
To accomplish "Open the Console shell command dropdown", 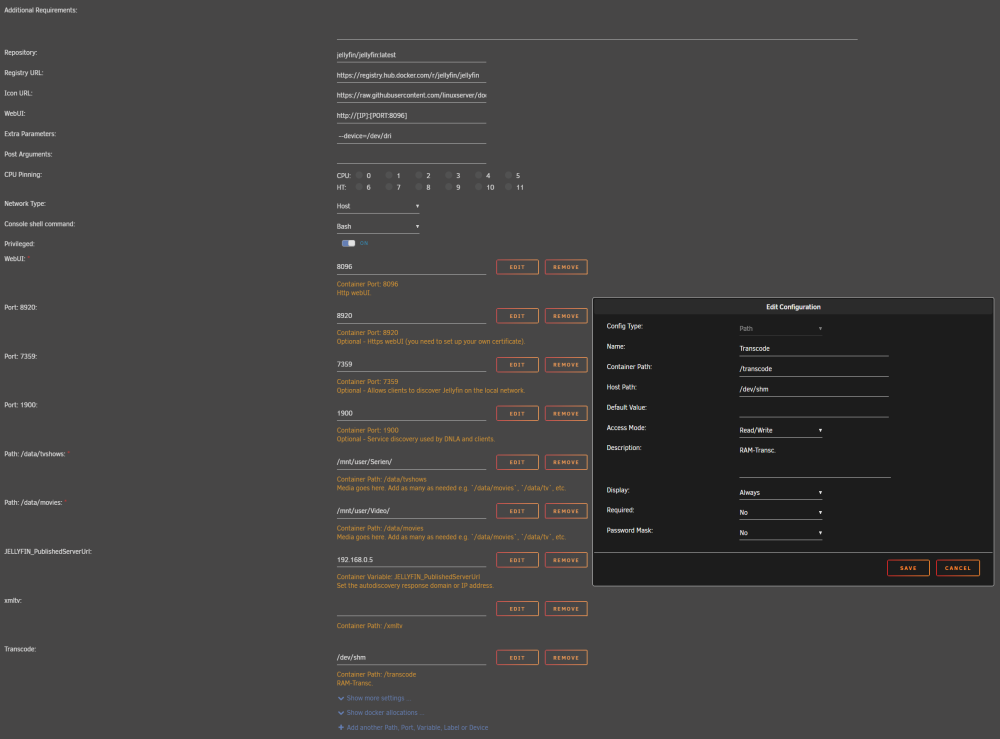I will [378, 226].
